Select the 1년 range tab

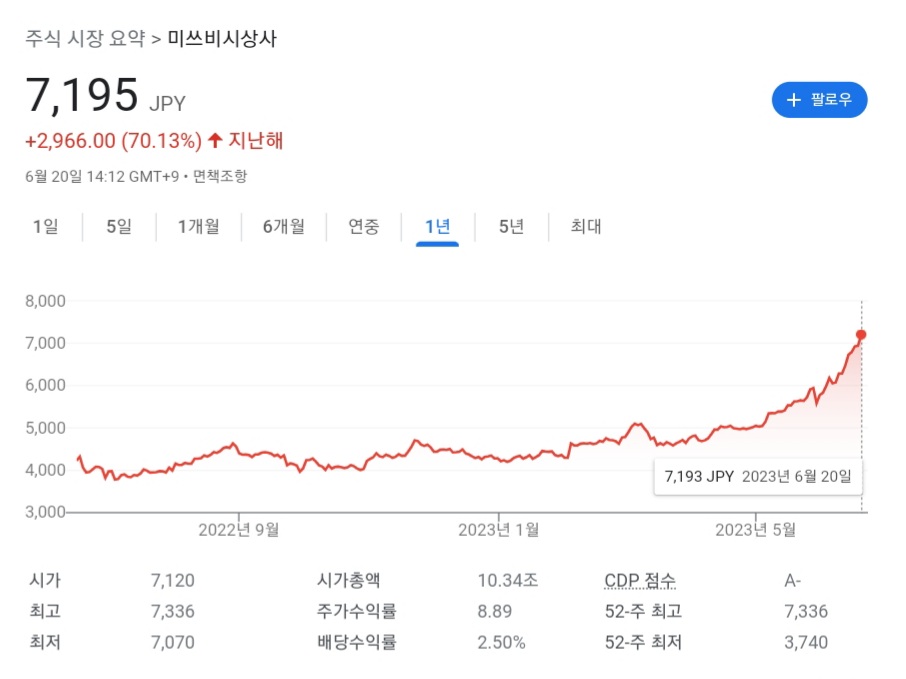click(437, 227)
